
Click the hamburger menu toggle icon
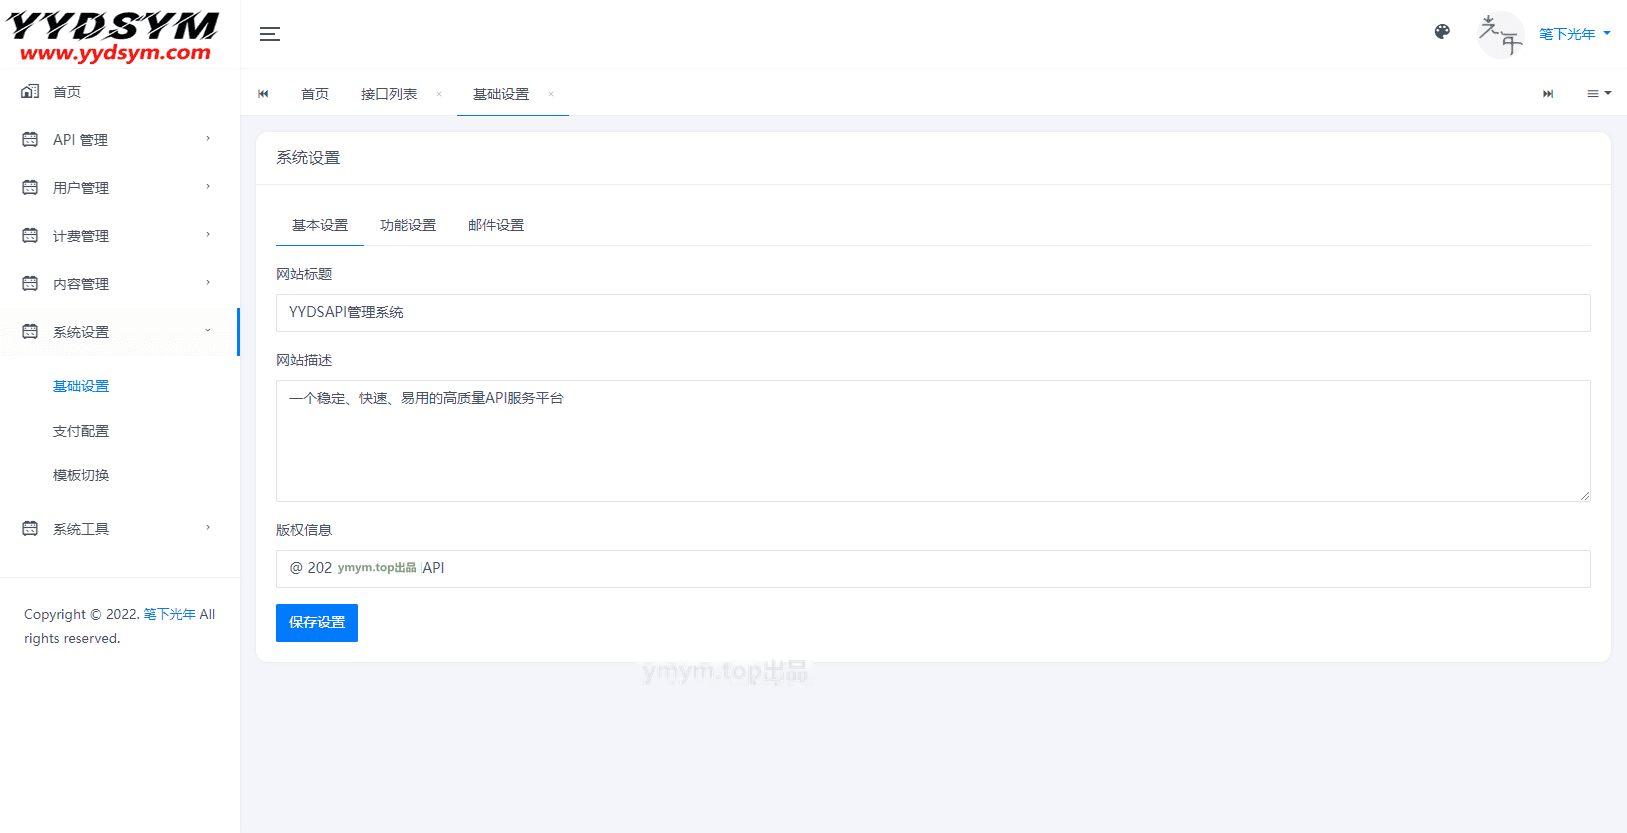tap(270, 34)
